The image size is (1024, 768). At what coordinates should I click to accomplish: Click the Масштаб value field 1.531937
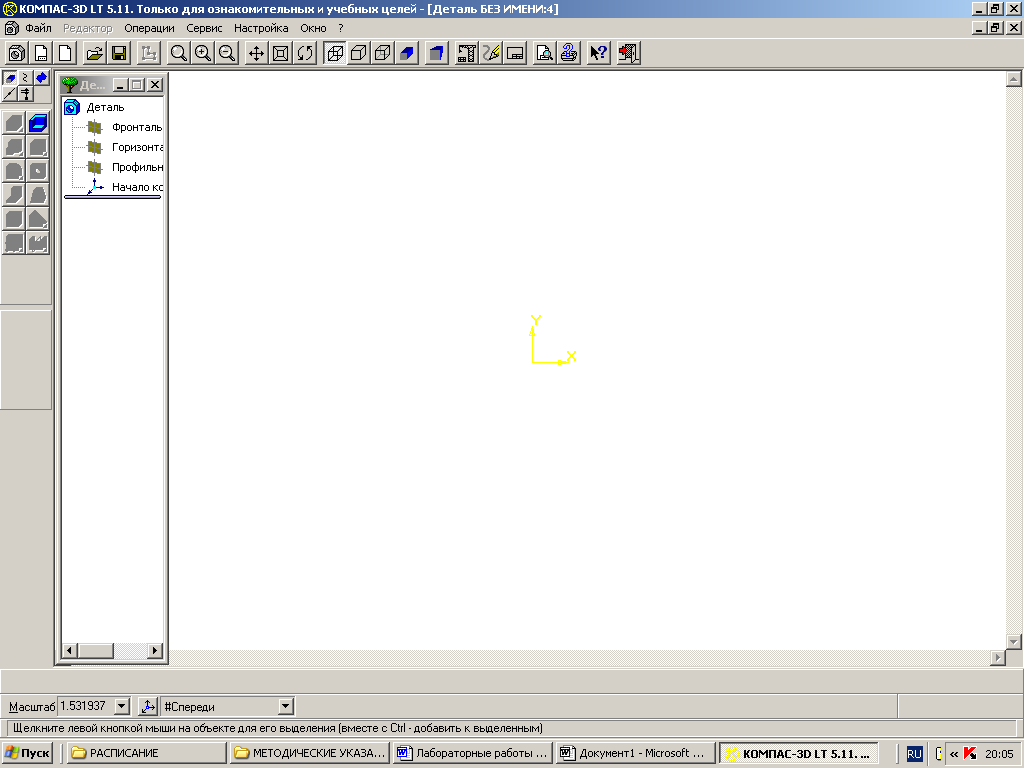[86, 706]
